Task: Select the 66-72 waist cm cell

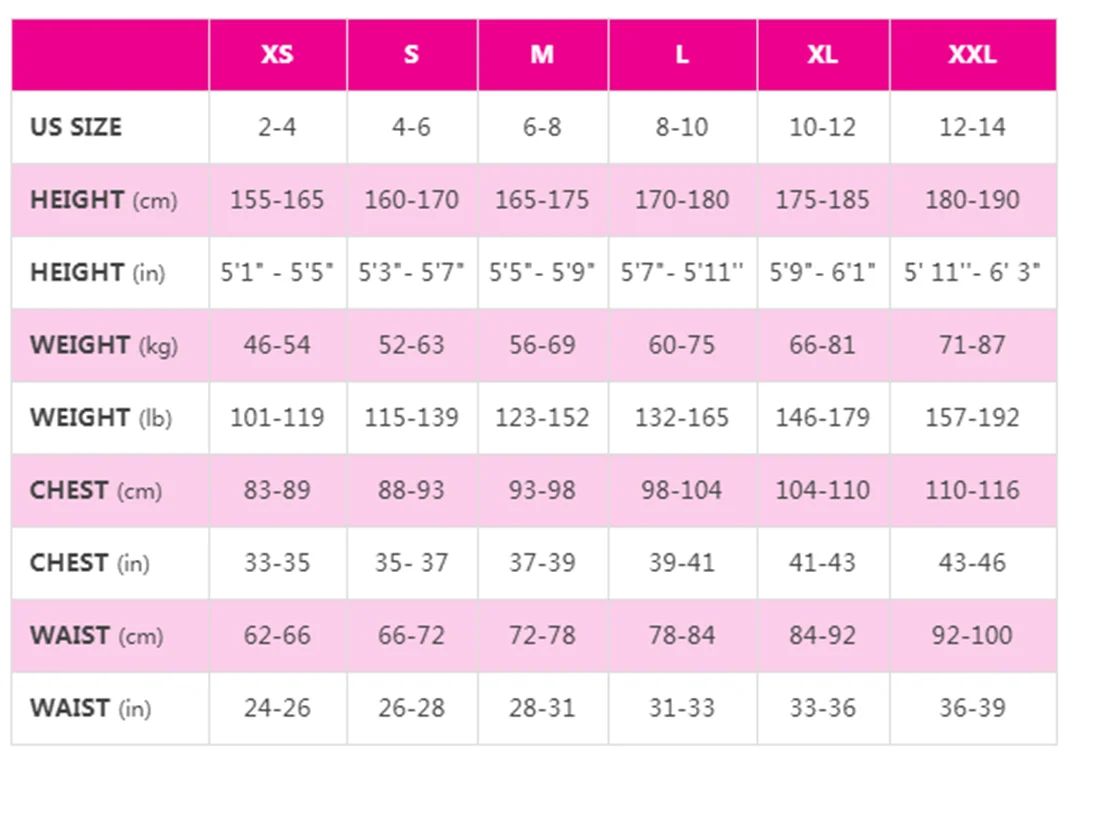Action: (411, 636)
